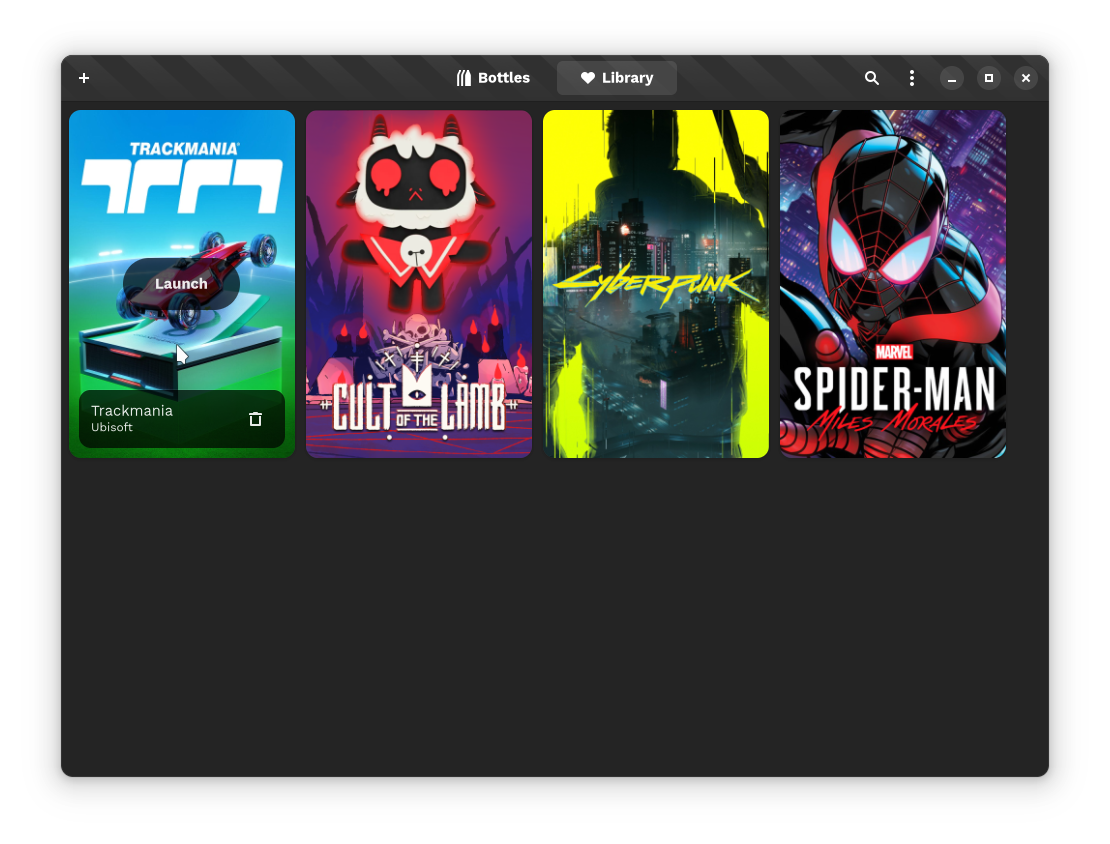Click the bottles icon beside the Bottles label

[x=463, y=78]
